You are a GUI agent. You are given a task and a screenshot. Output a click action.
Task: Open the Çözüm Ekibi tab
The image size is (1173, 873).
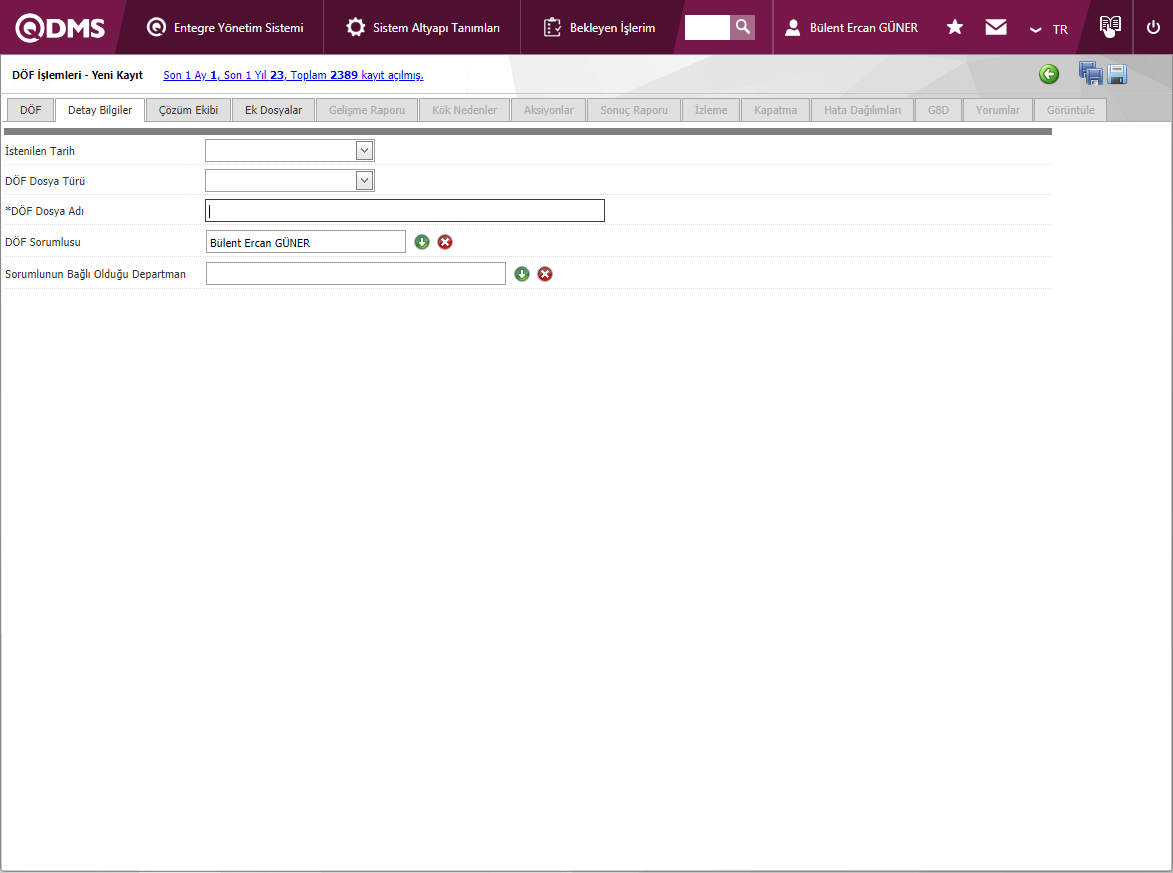[x=189, y=110]
